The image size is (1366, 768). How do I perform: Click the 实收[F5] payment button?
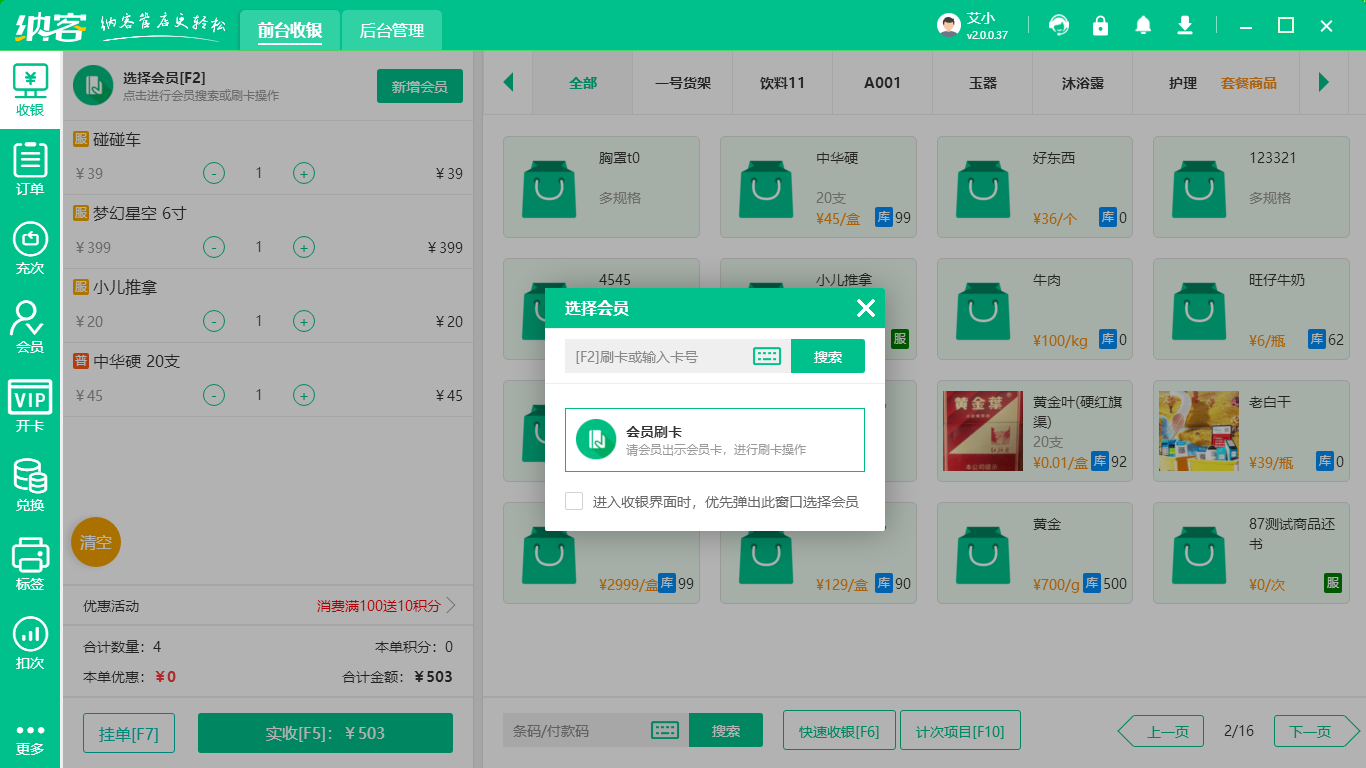point(325,733)
